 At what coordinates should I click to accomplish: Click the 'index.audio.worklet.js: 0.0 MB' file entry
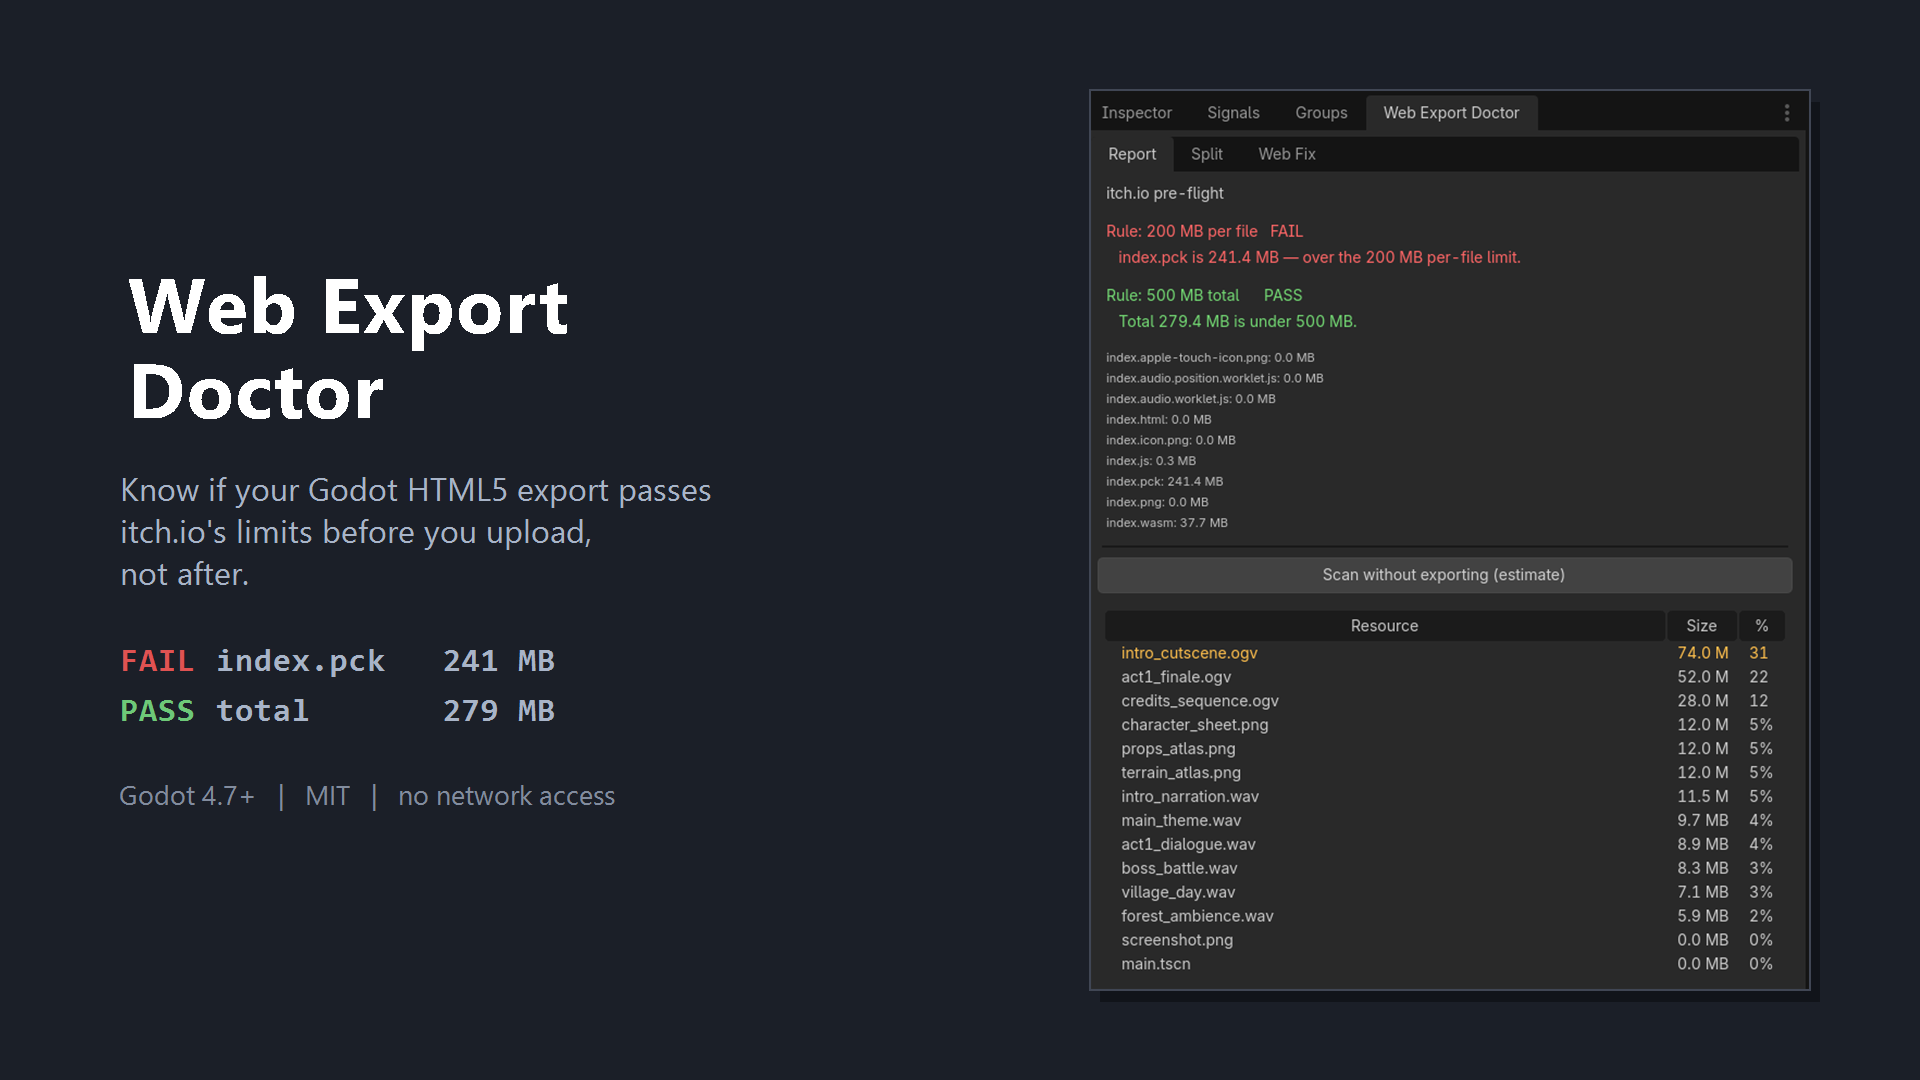click(x=1191, y=399)
